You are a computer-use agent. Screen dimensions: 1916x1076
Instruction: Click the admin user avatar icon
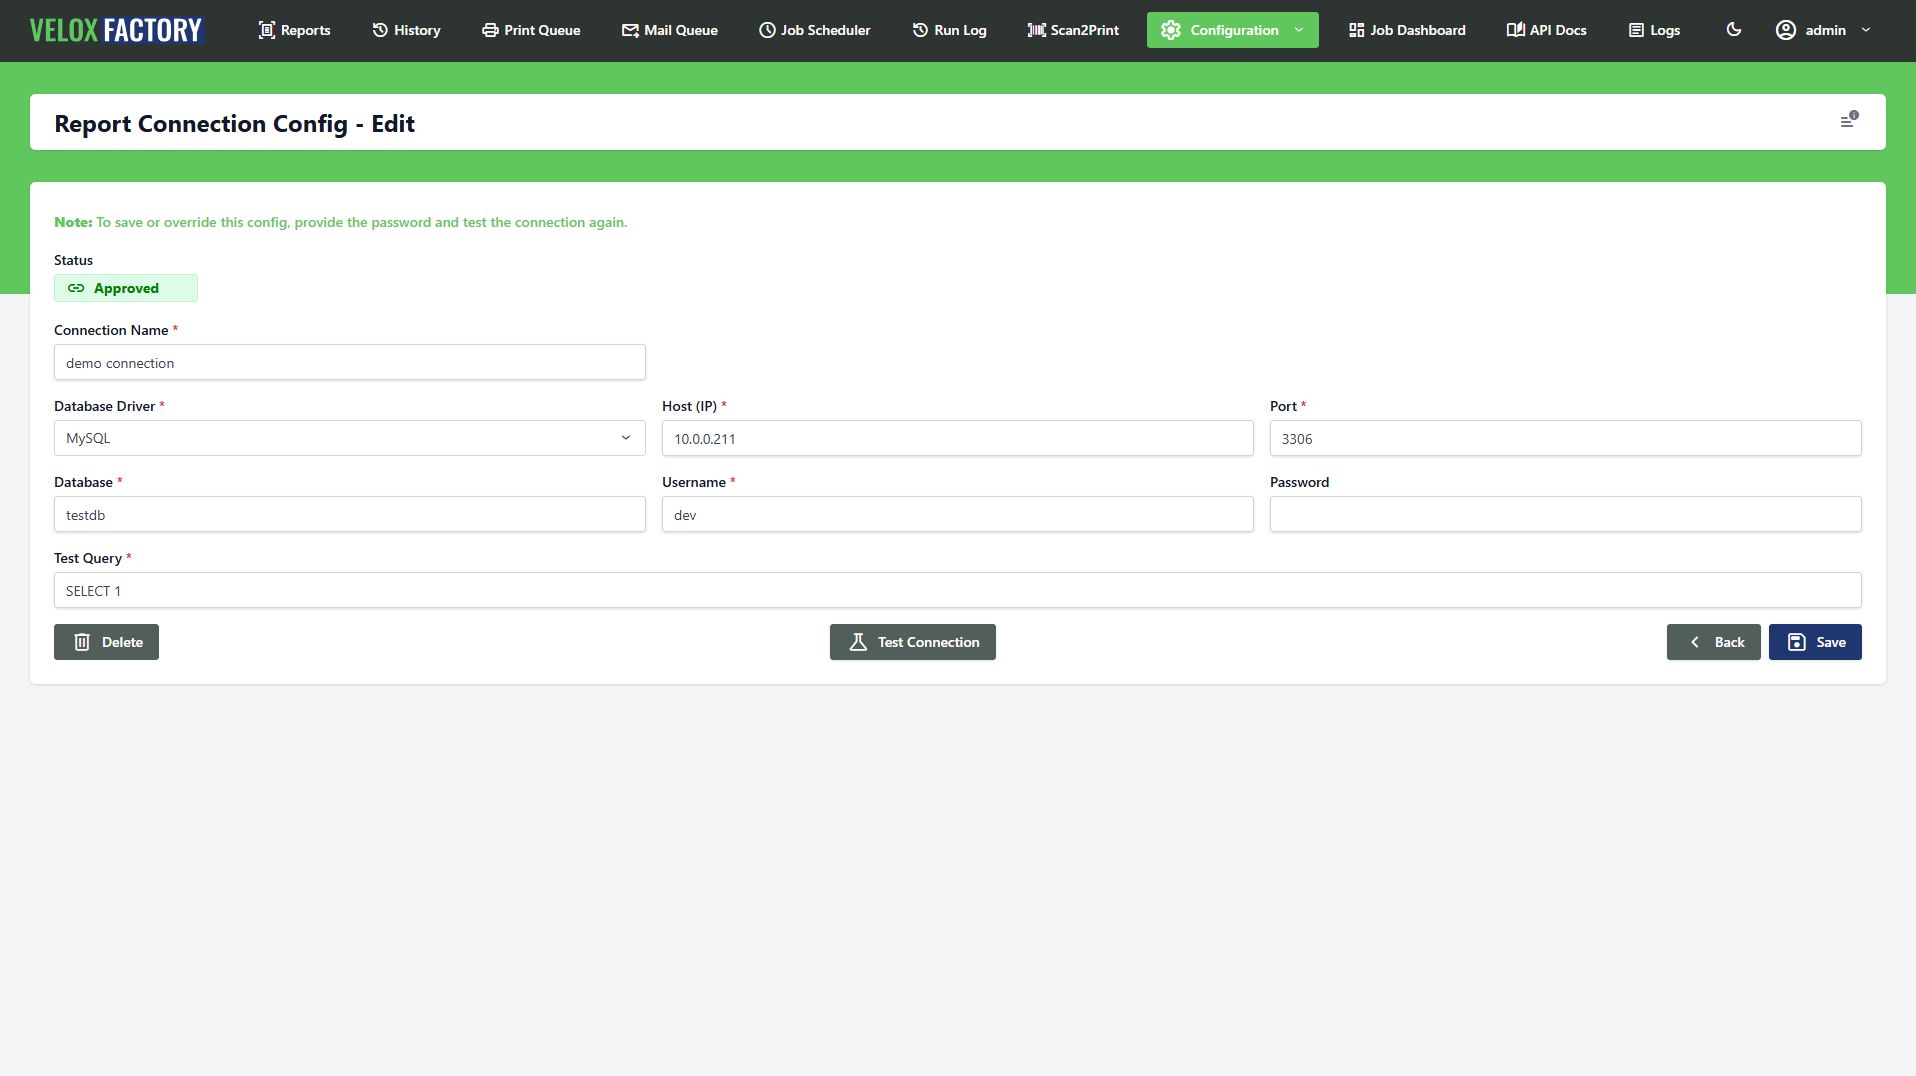coord(1786,30)
